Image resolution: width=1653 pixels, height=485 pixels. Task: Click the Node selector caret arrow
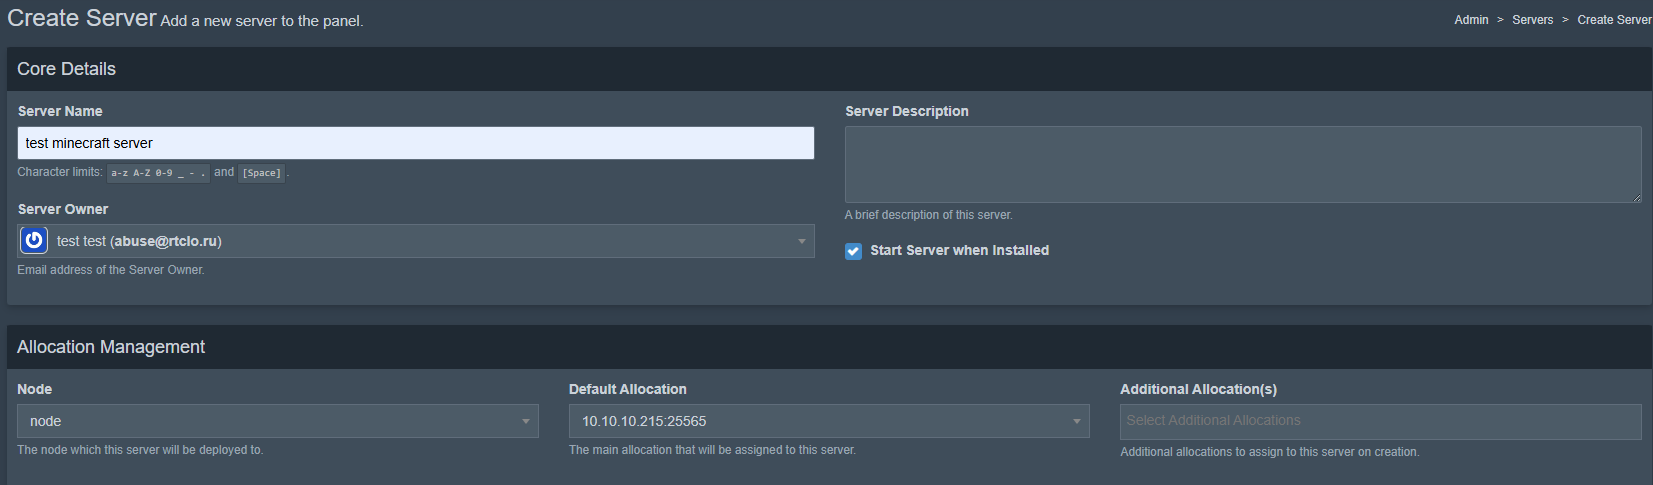[x=526, y=421]
